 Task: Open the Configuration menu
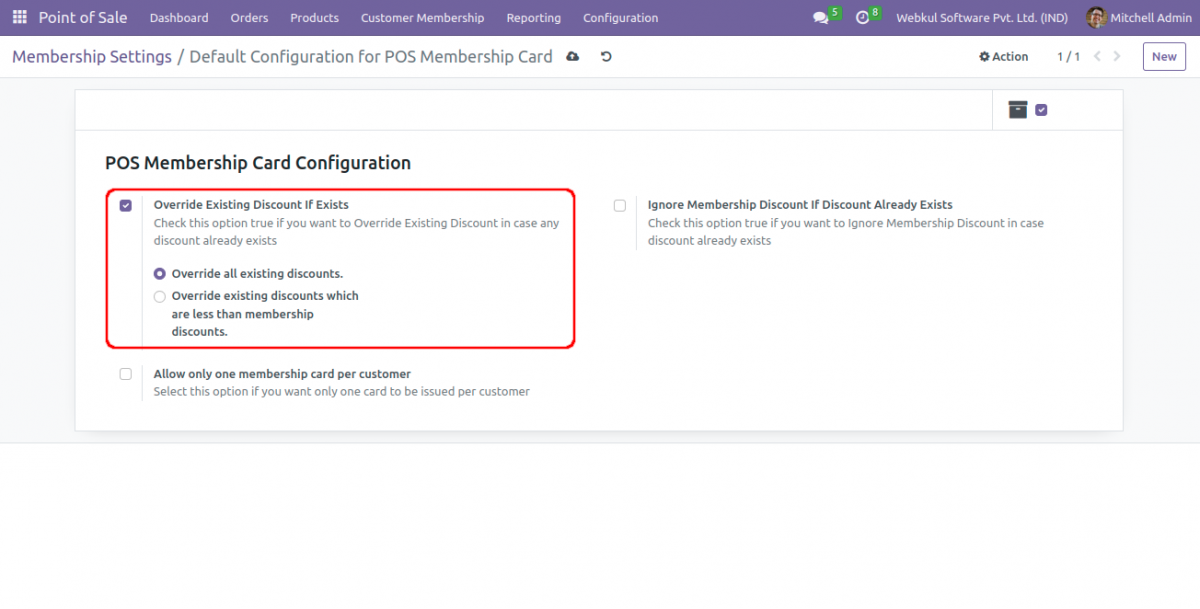point(620,17)
